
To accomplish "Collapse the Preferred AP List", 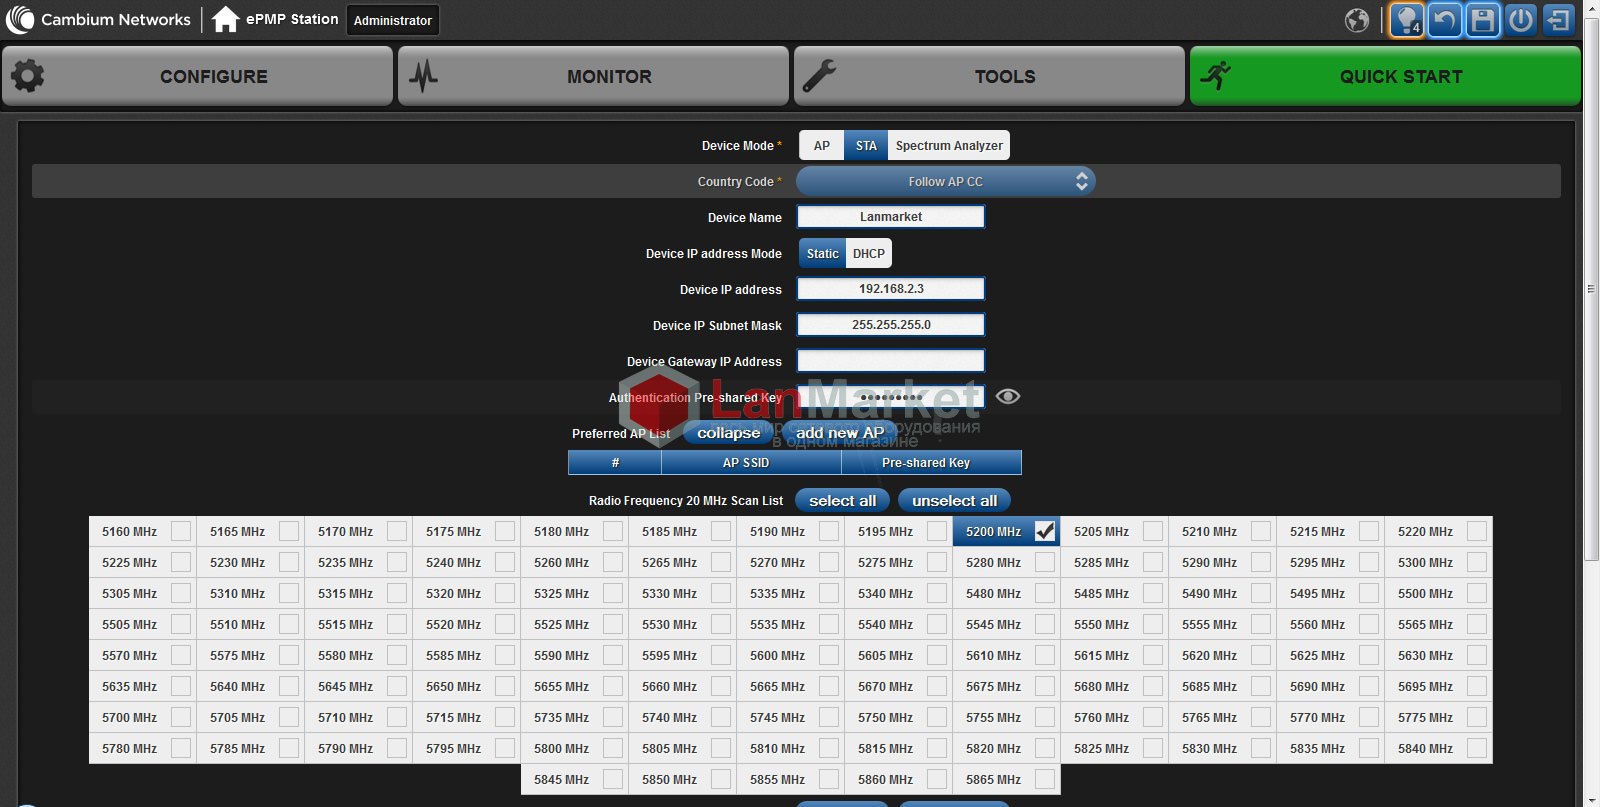I will [728, 433].
